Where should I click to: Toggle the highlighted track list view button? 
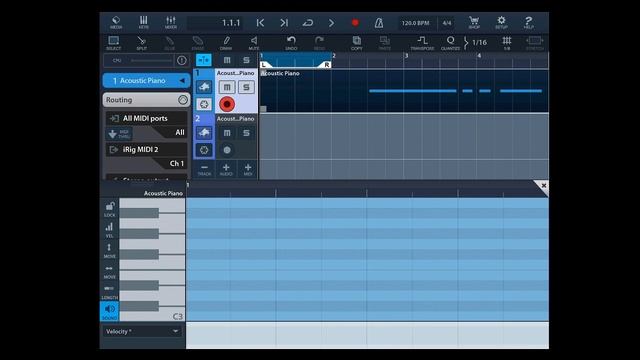pos(204,60)
